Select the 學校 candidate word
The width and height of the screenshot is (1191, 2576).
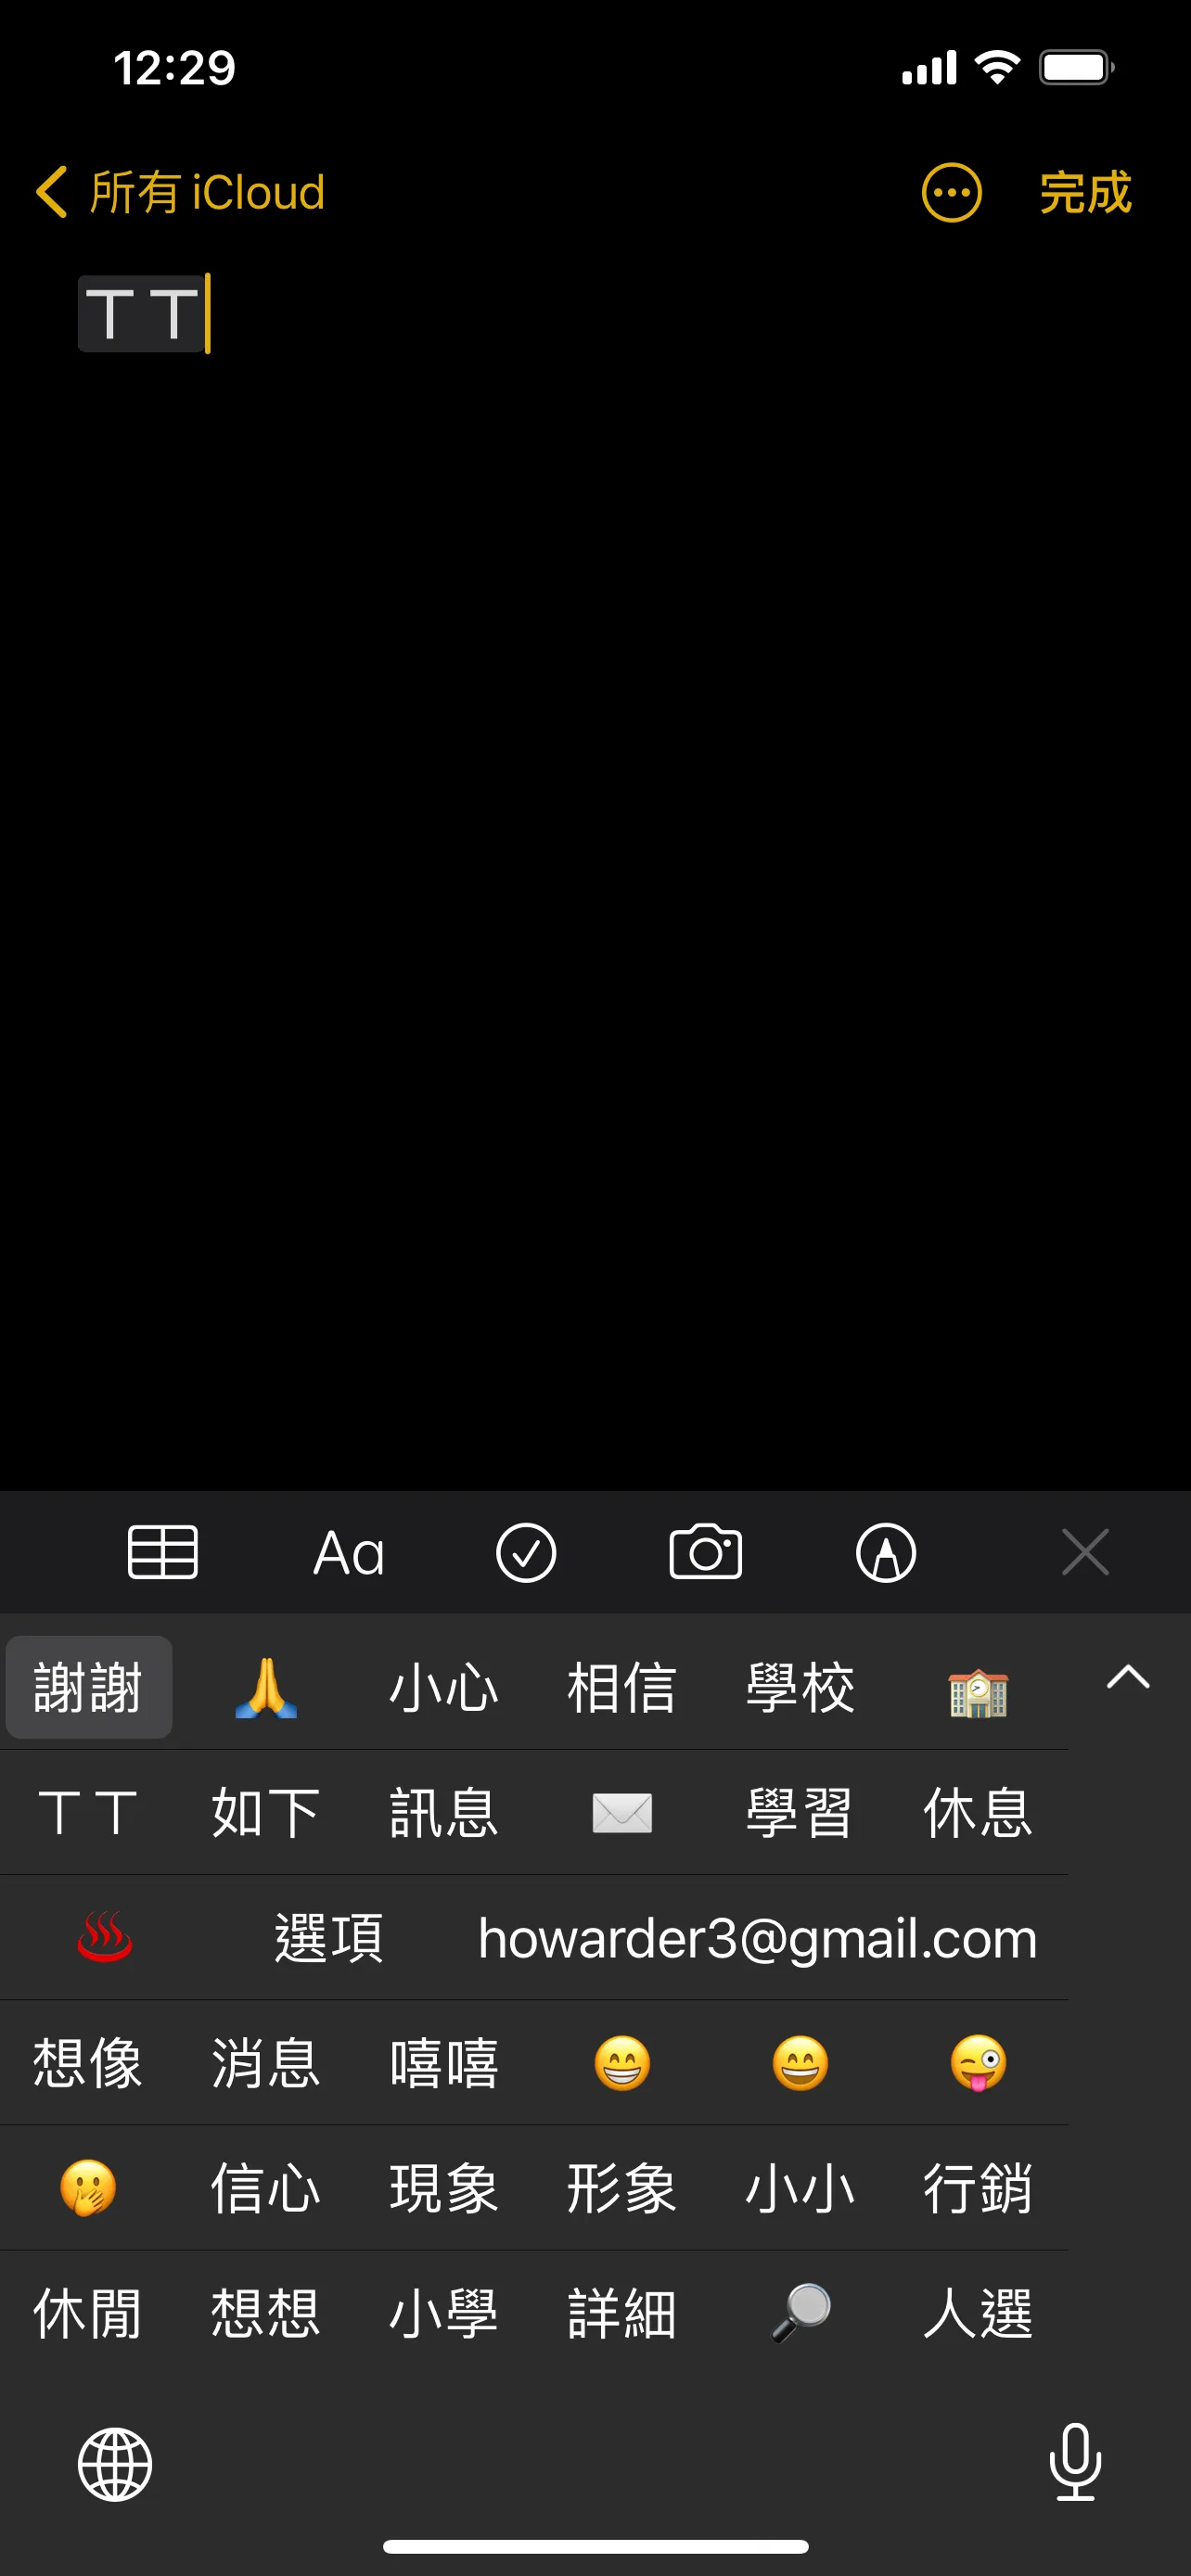pyautogui.click(x=800, y=1688)
